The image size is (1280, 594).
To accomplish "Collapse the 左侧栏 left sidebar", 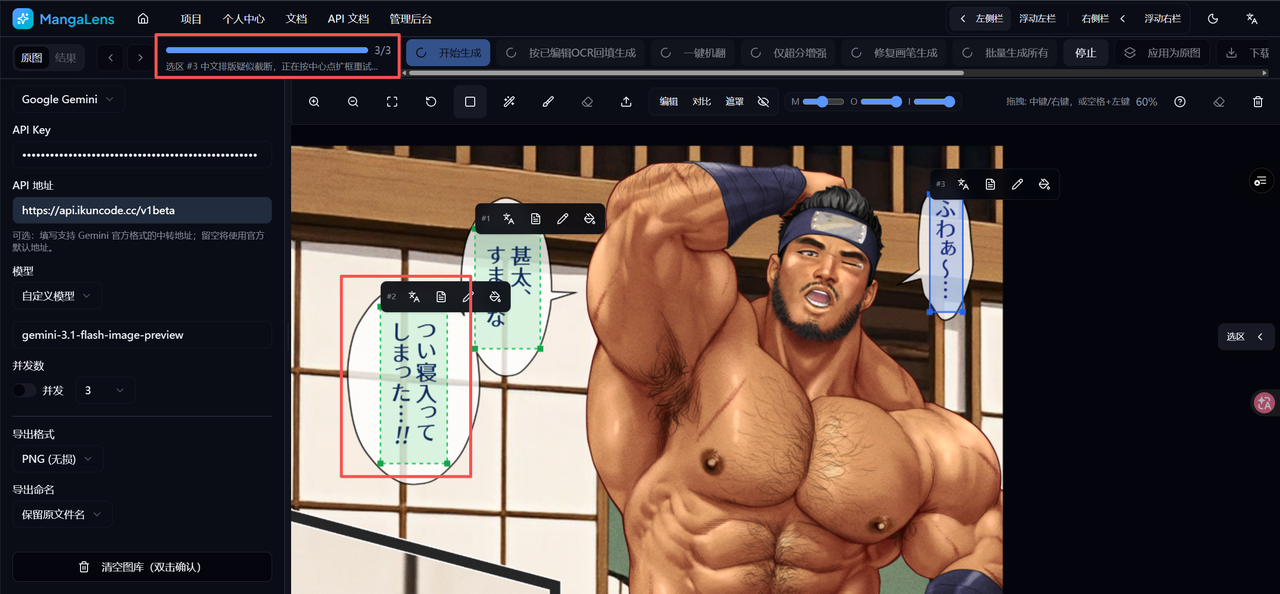I will [x=979, y=19].
